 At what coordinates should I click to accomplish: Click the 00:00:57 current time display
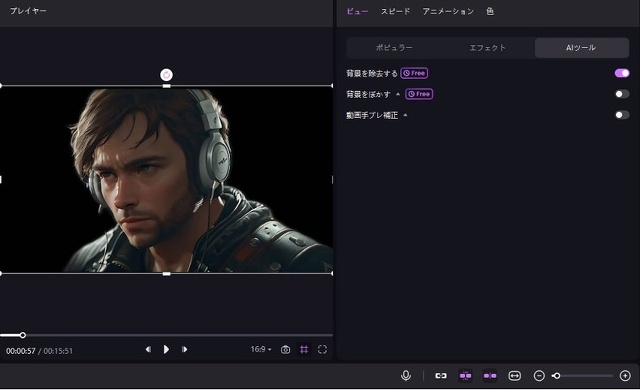21,351
